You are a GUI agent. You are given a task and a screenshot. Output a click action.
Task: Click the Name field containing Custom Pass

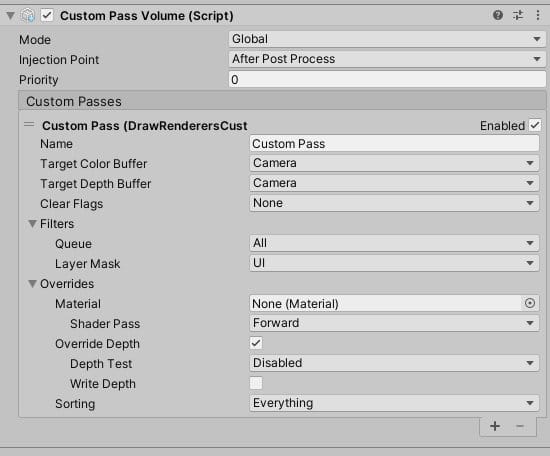(394, 143)
